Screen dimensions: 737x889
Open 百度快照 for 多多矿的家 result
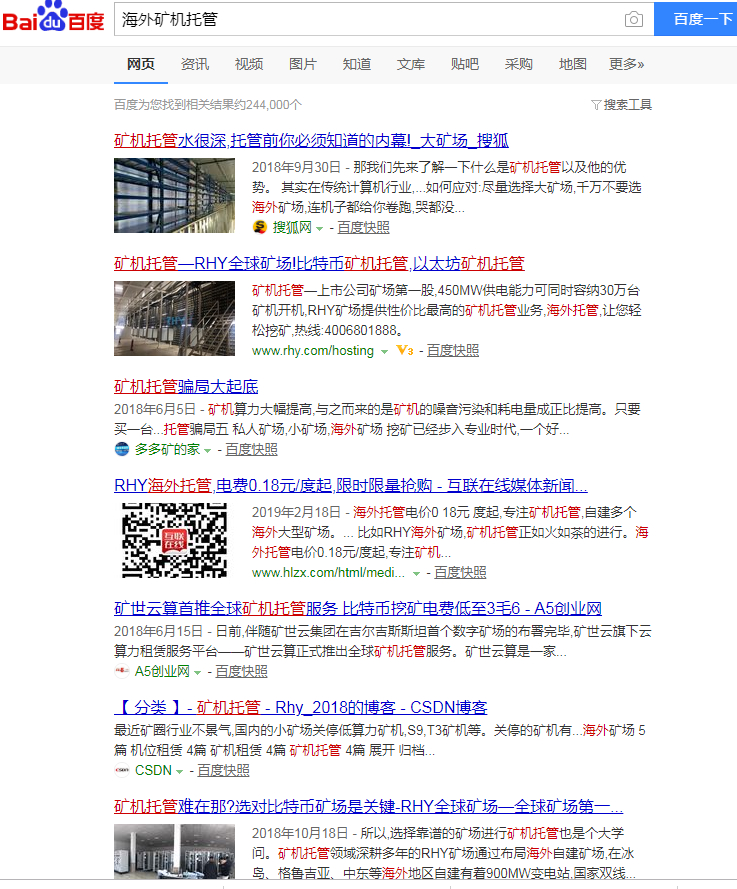click(x=252, y=450)
